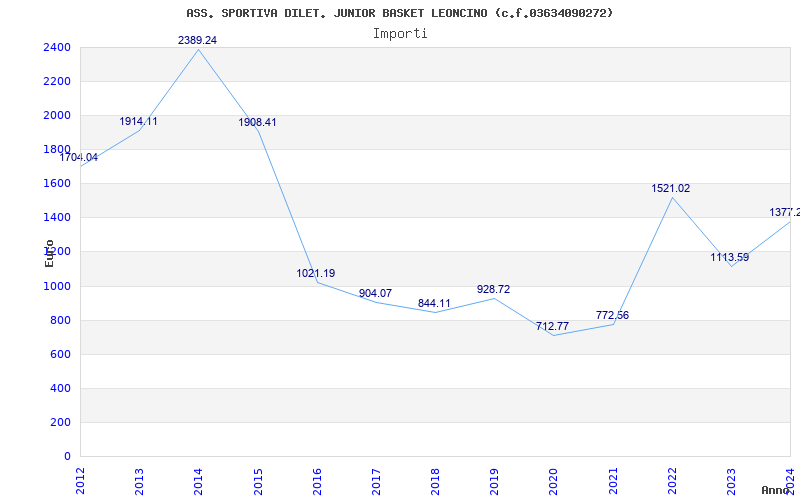Click the Importi chart subtitle
Screen dimensions: 800x500
point(400,34)
